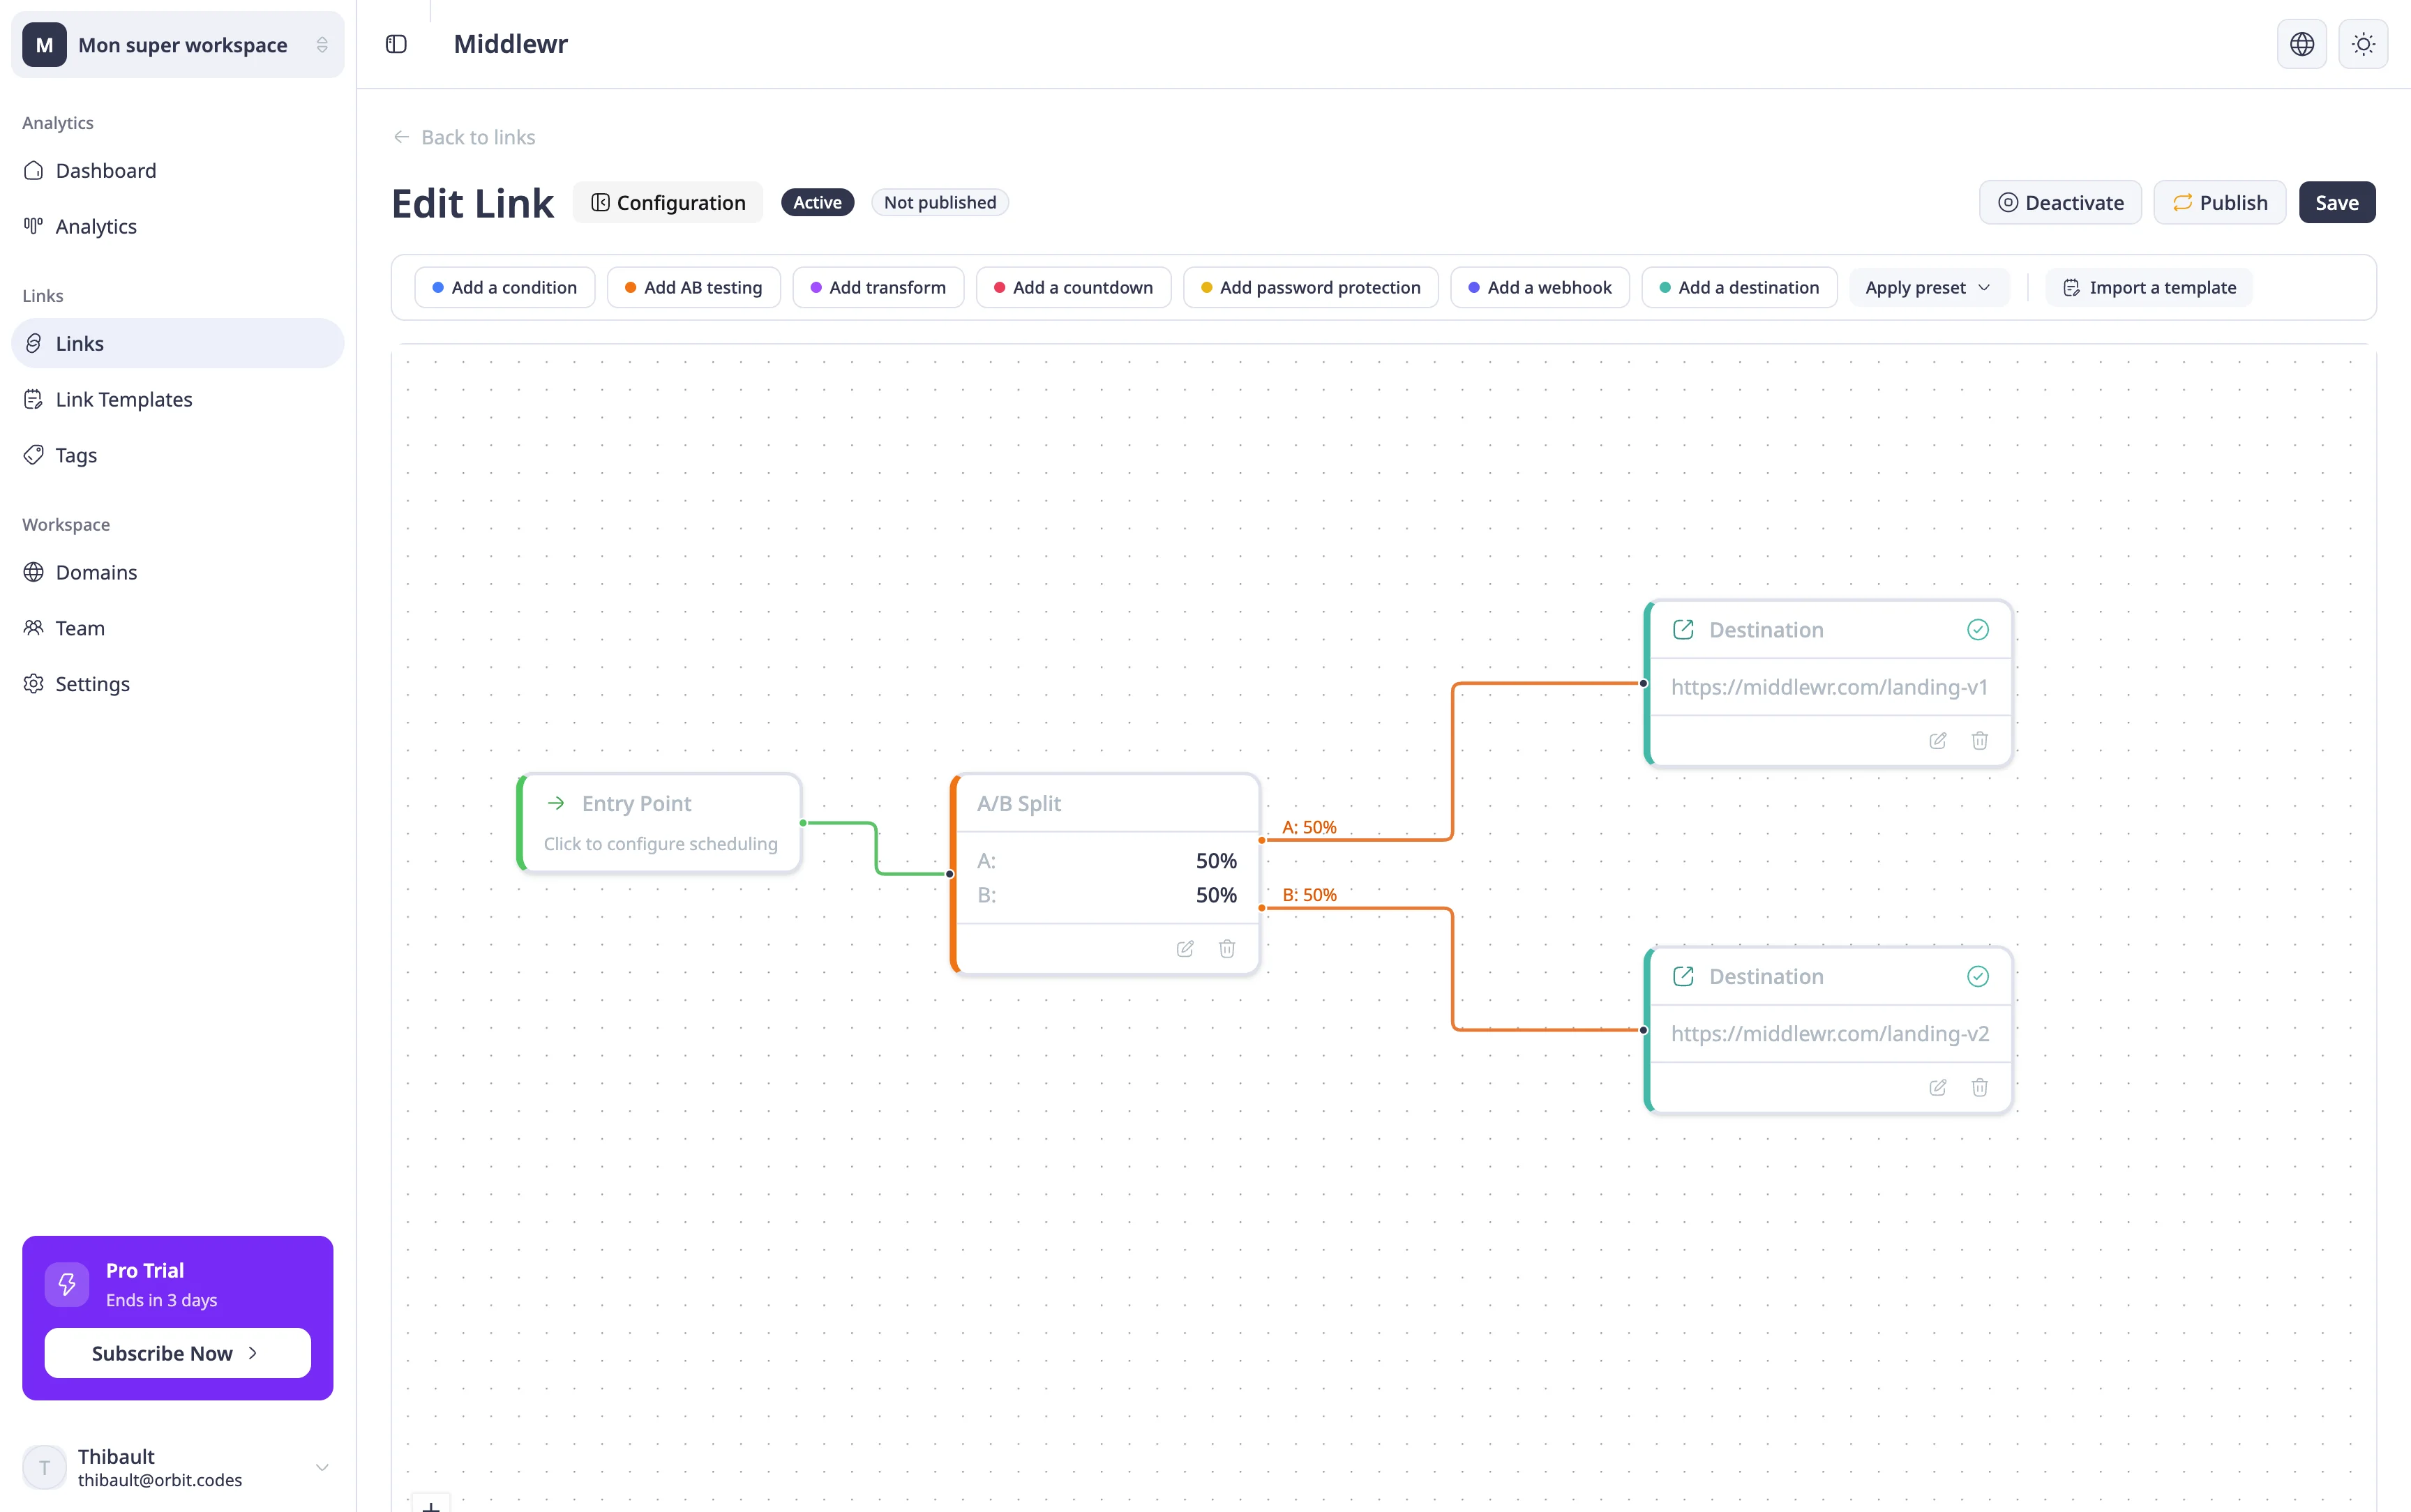Viewport: 2411px width, 1512px height.
Task: Expand the Thibault account menu
Action: pos(178,1468)
